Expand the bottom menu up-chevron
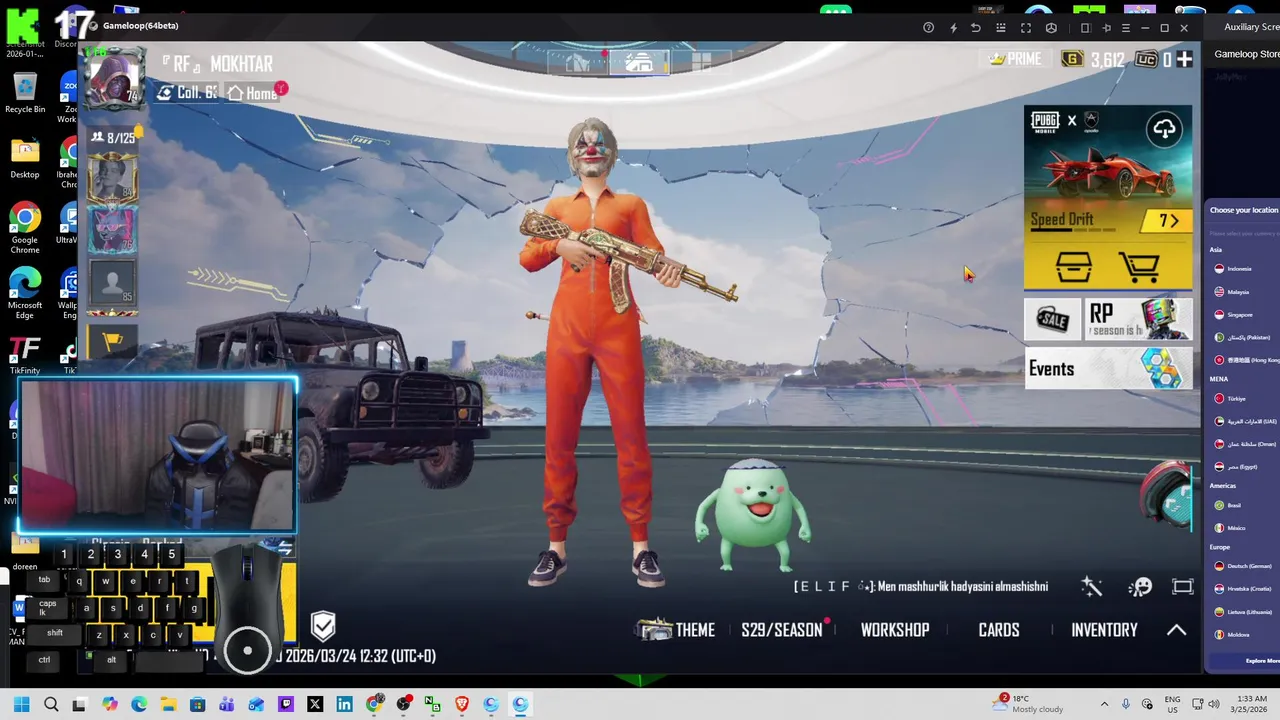Viewport: 1280px width, 720px height. pyautogui.click(x=1177, y=630)
